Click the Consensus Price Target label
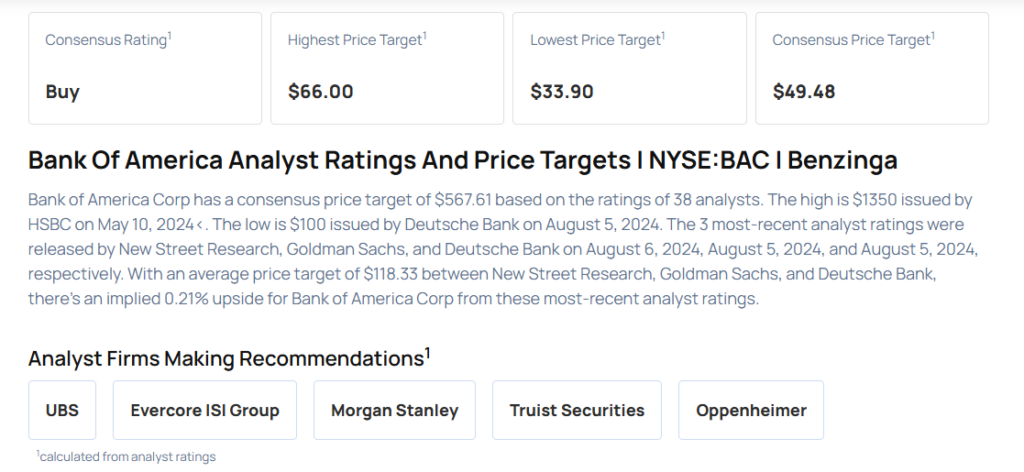The height and width of the screenshot is (472, 1024). pyautogui.click(x=853, y=40)
